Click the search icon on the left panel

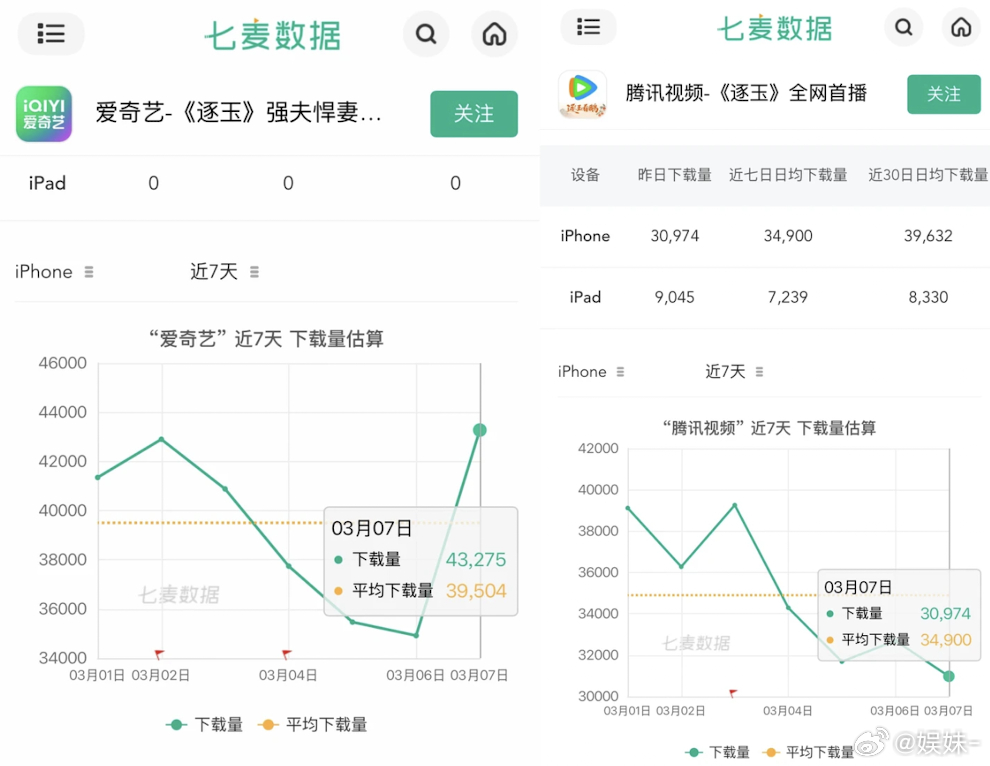[x=426, y=34]
